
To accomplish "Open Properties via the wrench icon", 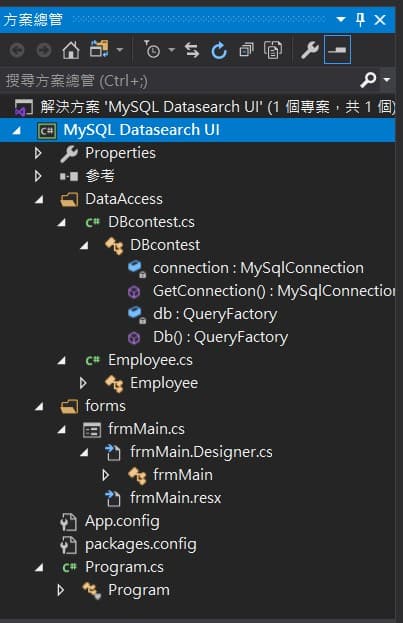I will point(310,50).
